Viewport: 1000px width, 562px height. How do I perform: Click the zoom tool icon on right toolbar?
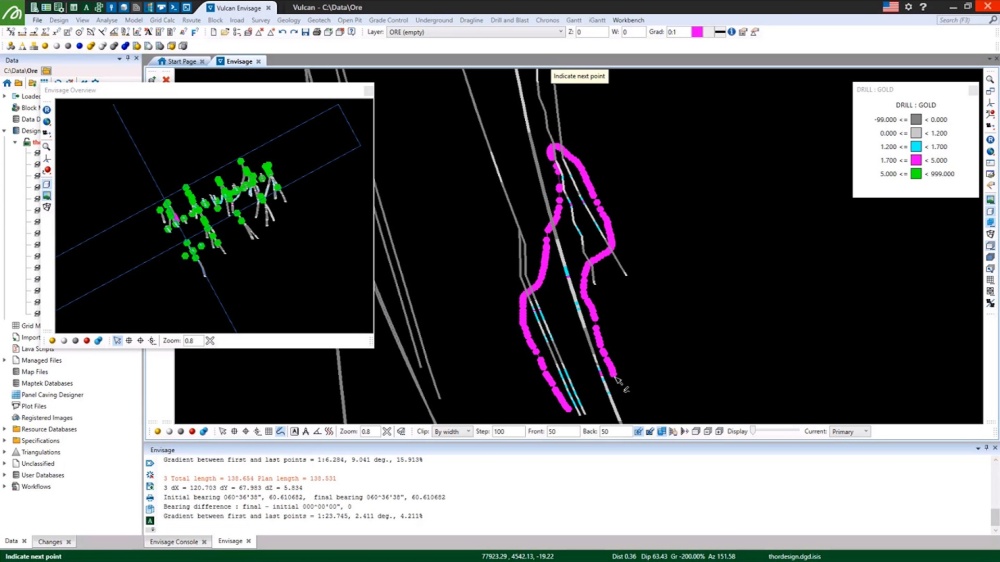[x=990, y=80]
